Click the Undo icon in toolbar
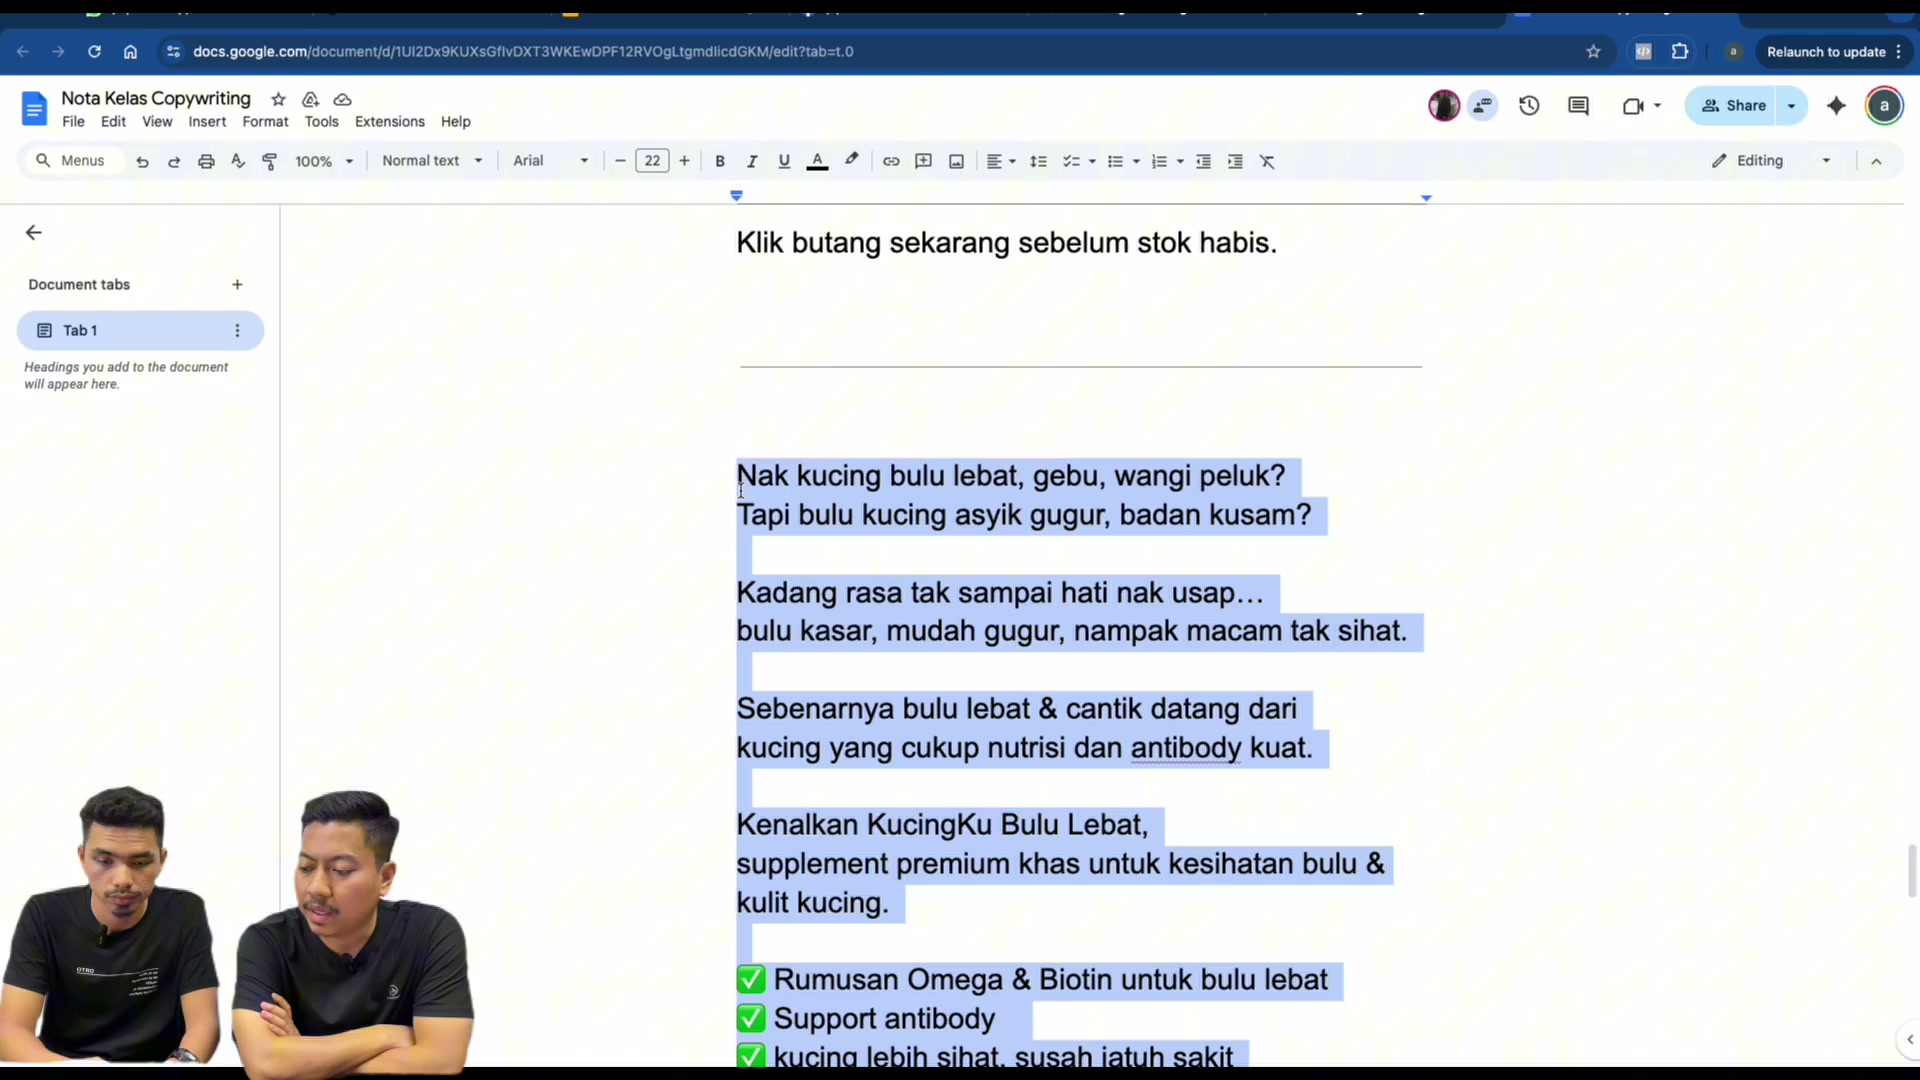The width and height of the screenshot is (1920, 1080). [x=142, y=161]
